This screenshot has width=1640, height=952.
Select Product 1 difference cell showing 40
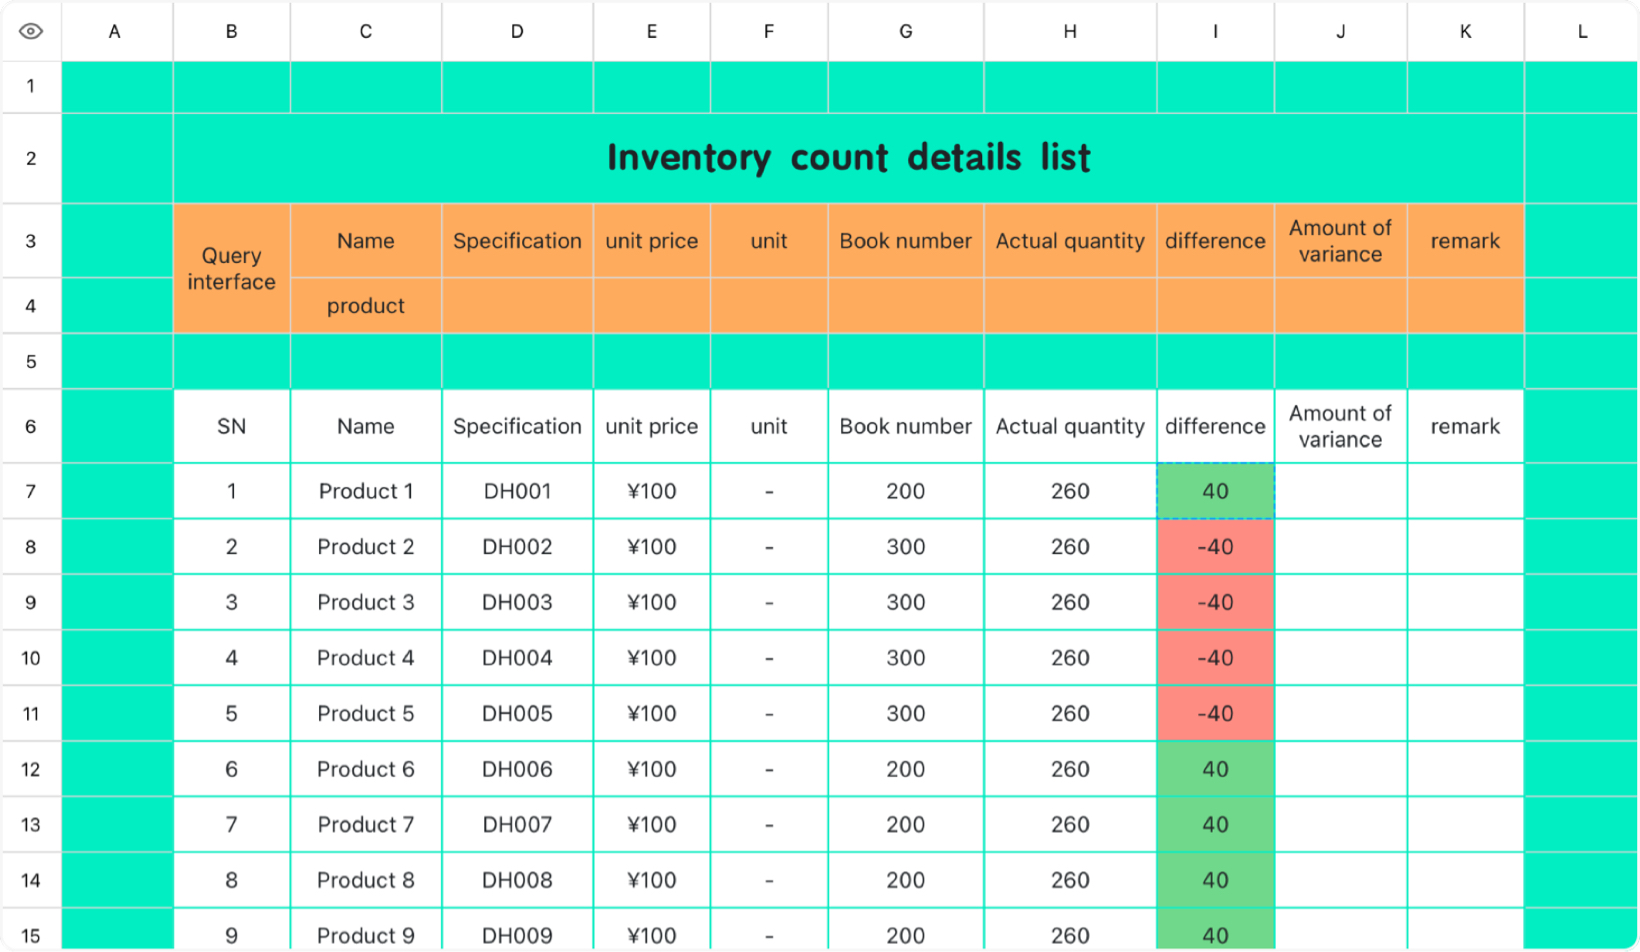(x=1216, y=491)
